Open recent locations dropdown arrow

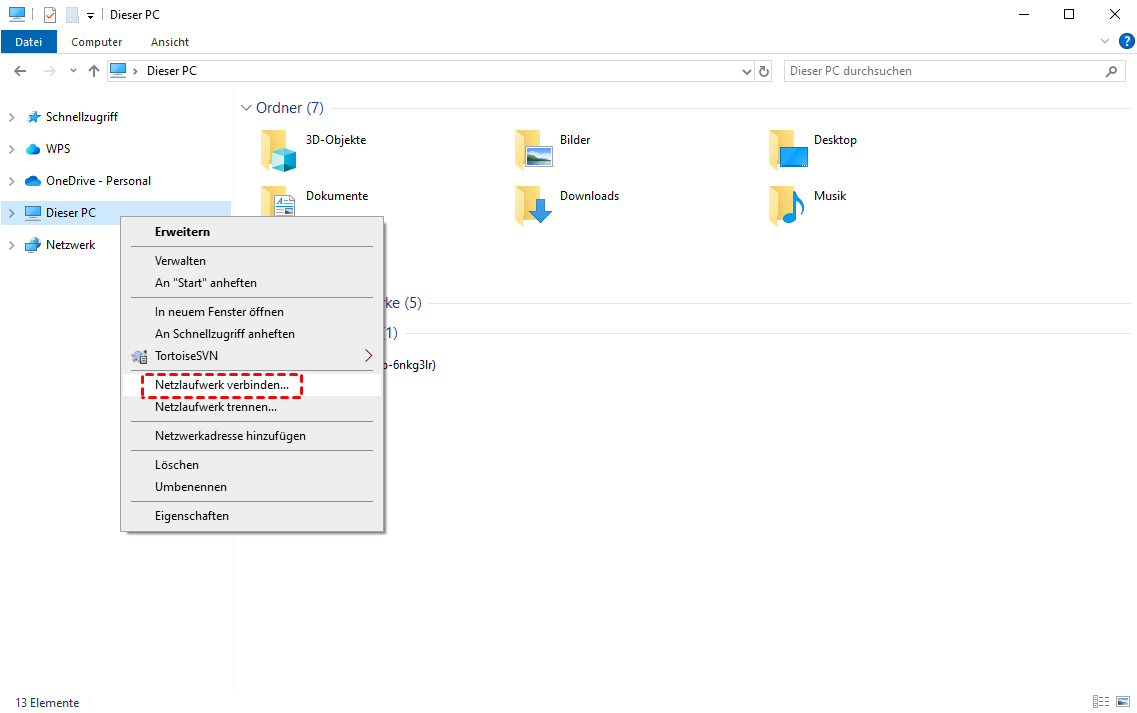point(73,71)
